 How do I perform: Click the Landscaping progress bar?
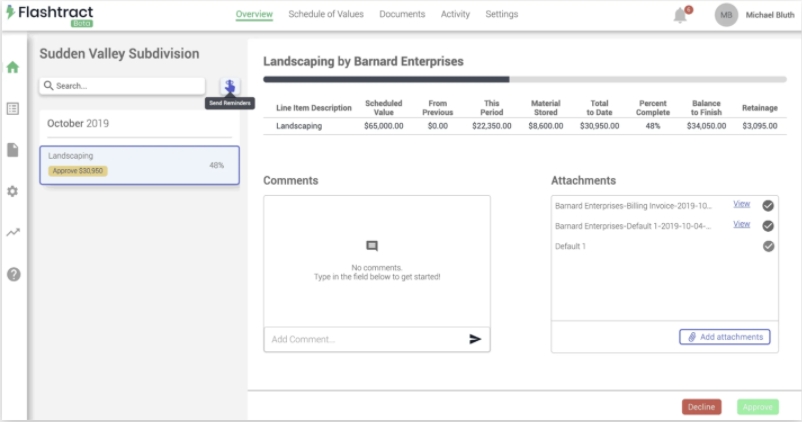pos(524,79)
